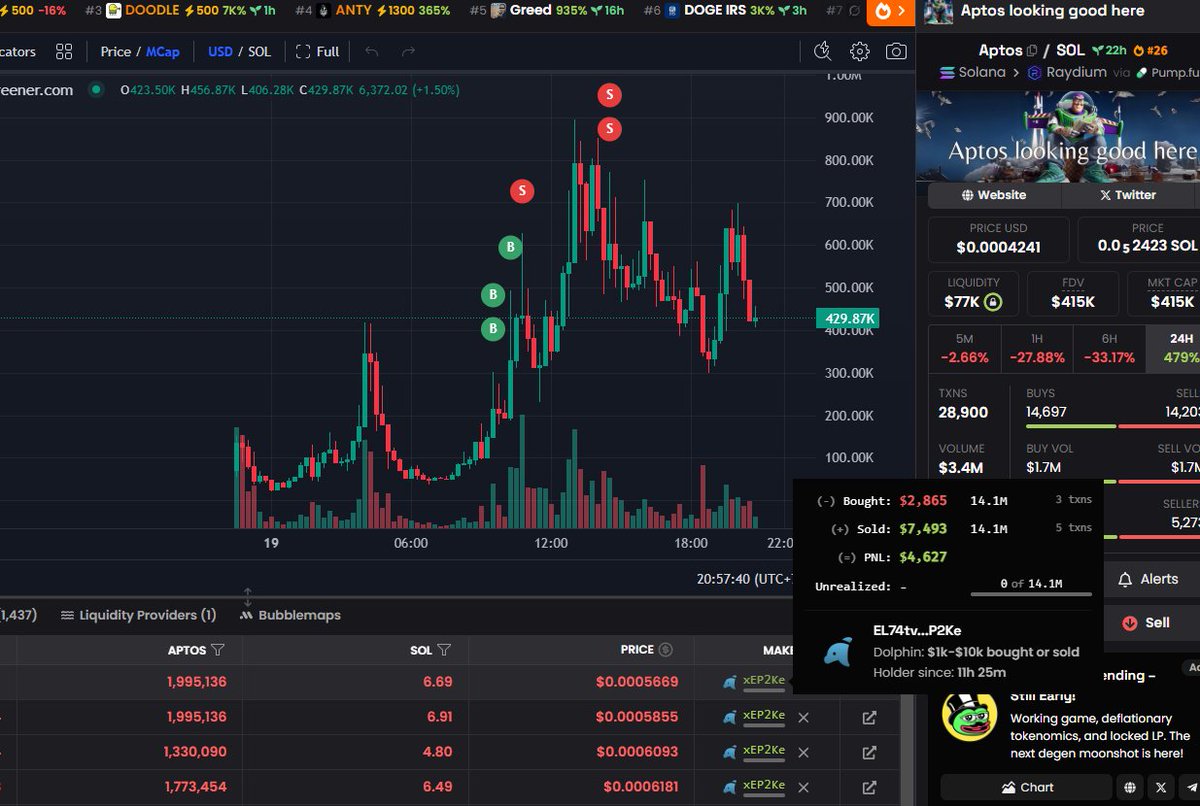Select the 6H timeframe stats tab
1200x806 pixels.
click(1109, 349)
